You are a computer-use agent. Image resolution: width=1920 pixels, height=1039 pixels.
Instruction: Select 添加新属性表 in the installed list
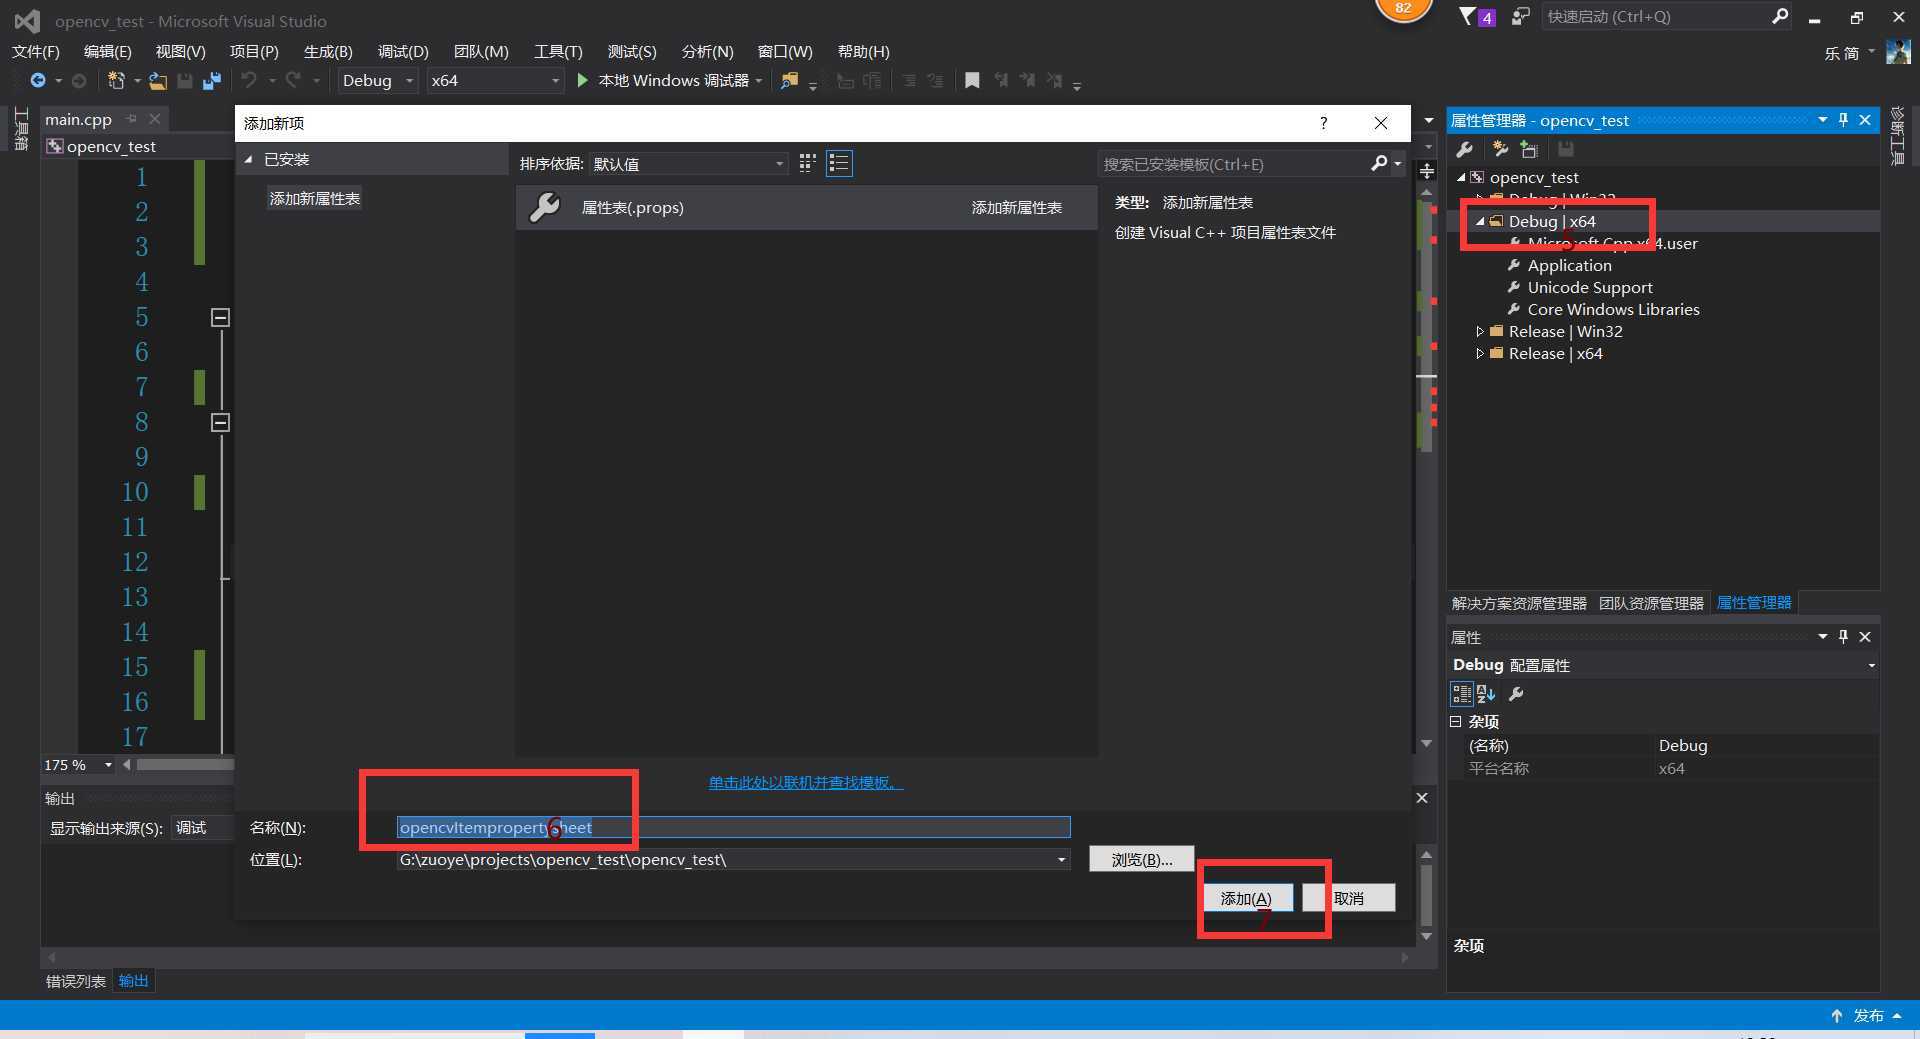[315, 198]
